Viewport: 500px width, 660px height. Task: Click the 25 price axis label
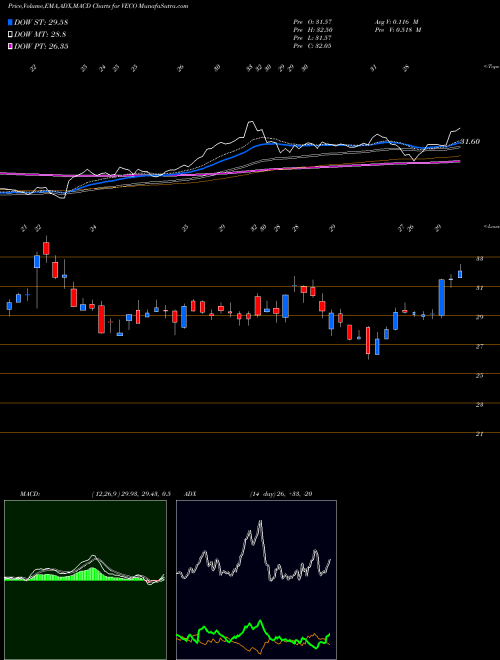(x=479, y=375)
